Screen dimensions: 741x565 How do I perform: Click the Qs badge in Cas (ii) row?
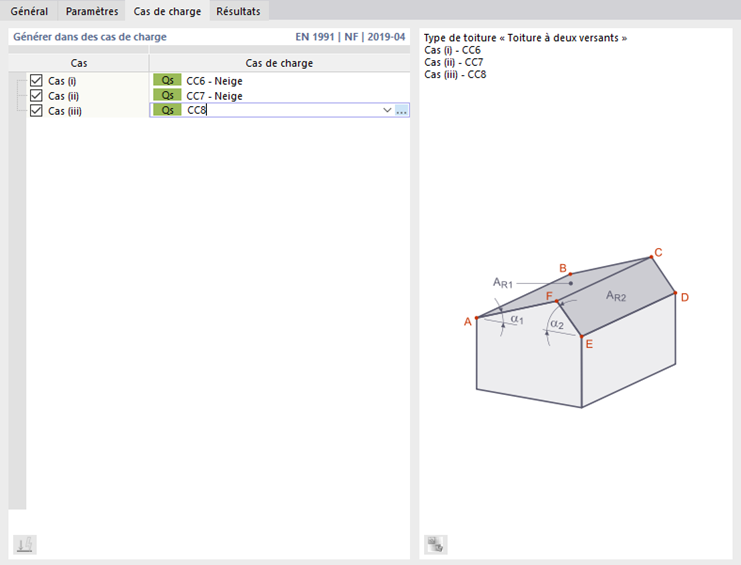167,95
